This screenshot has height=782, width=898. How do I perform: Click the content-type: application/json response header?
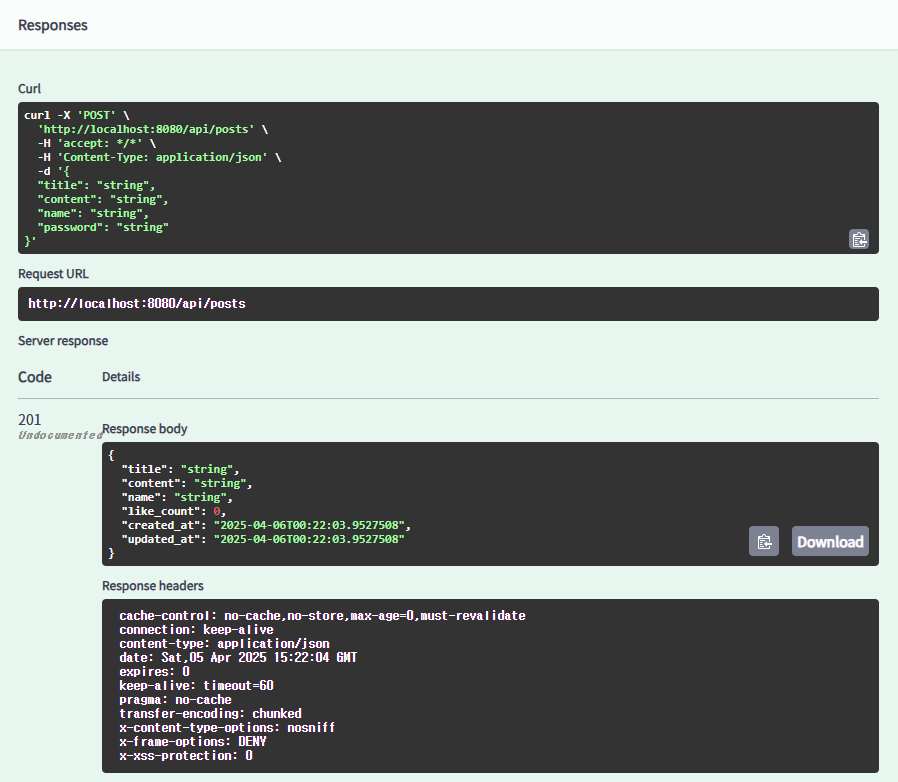coord(224,643)
